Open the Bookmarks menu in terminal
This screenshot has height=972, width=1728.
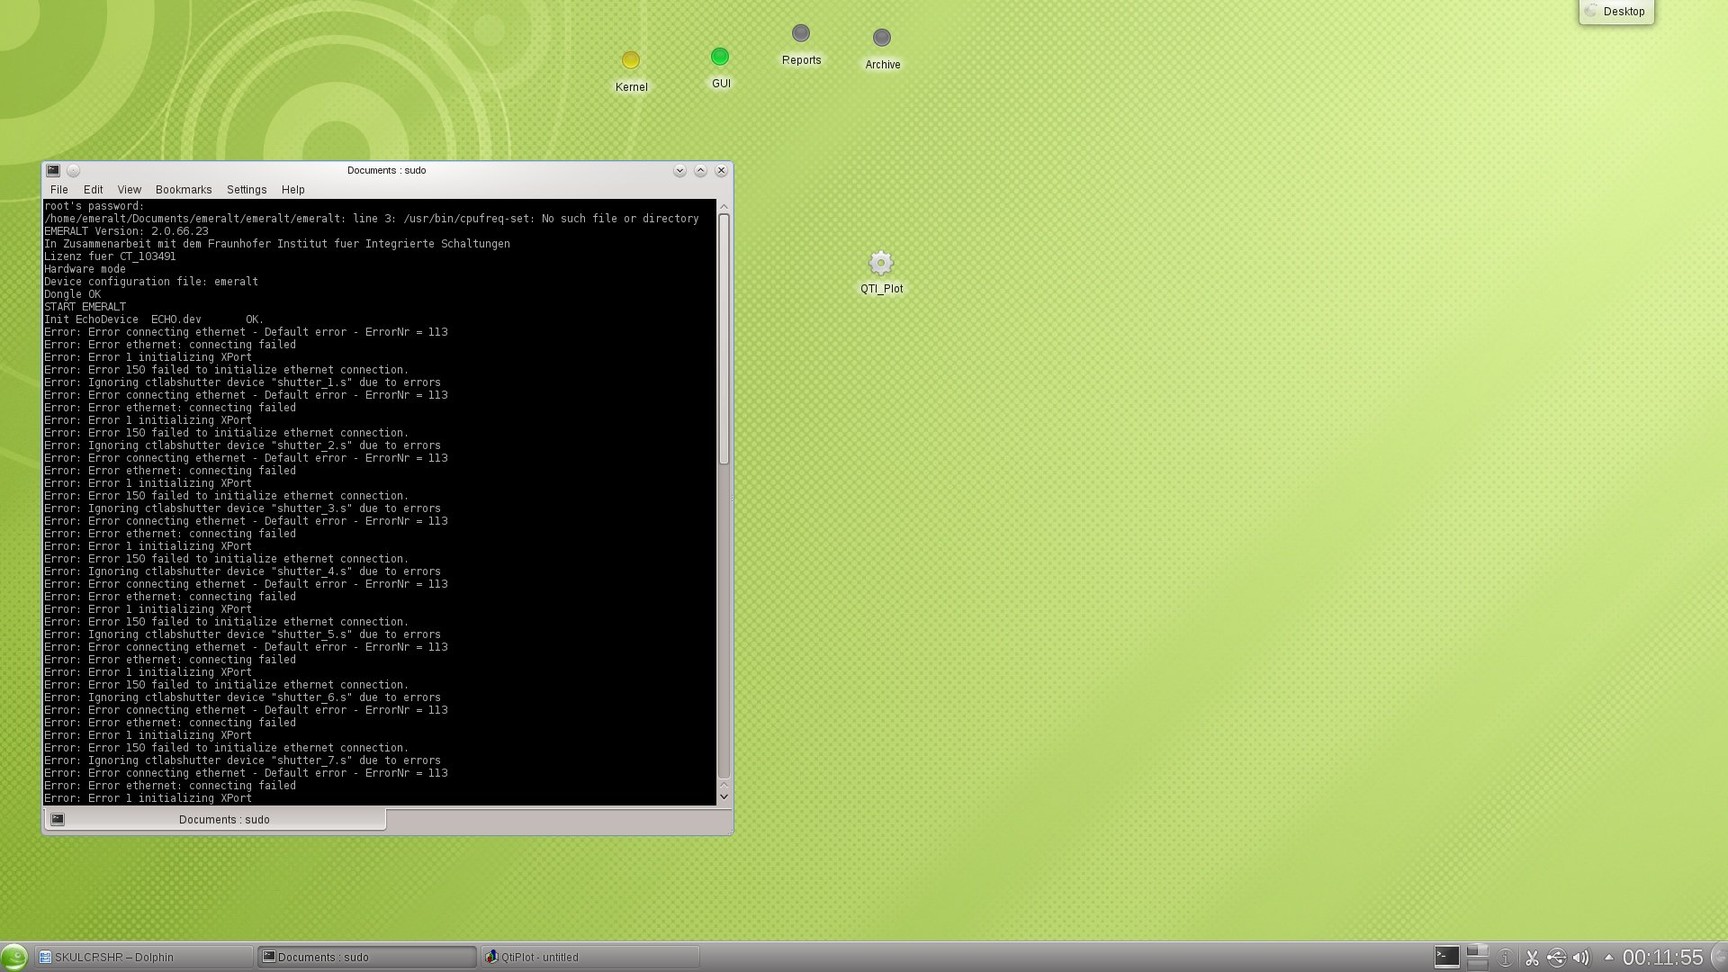pyautogui.click(x=183, y=190)
